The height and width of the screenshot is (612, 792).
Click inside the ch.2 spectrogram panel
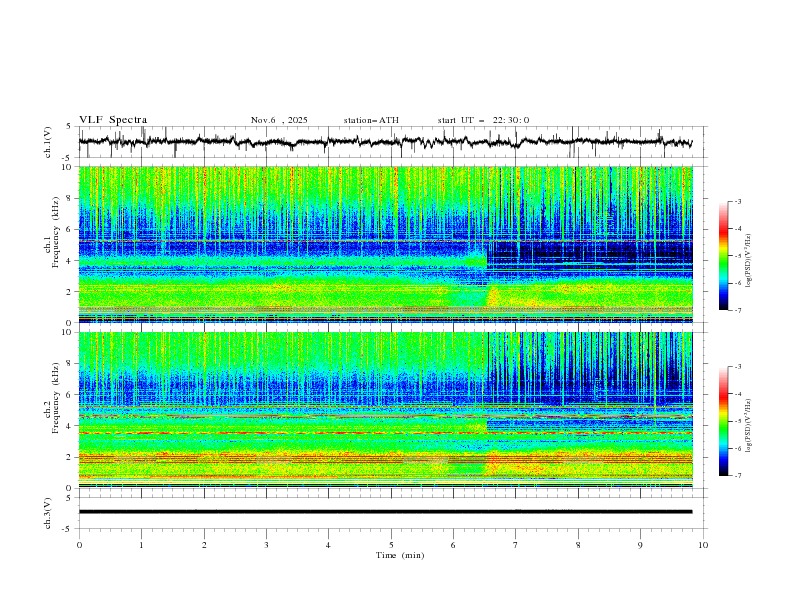click(385, 410)
